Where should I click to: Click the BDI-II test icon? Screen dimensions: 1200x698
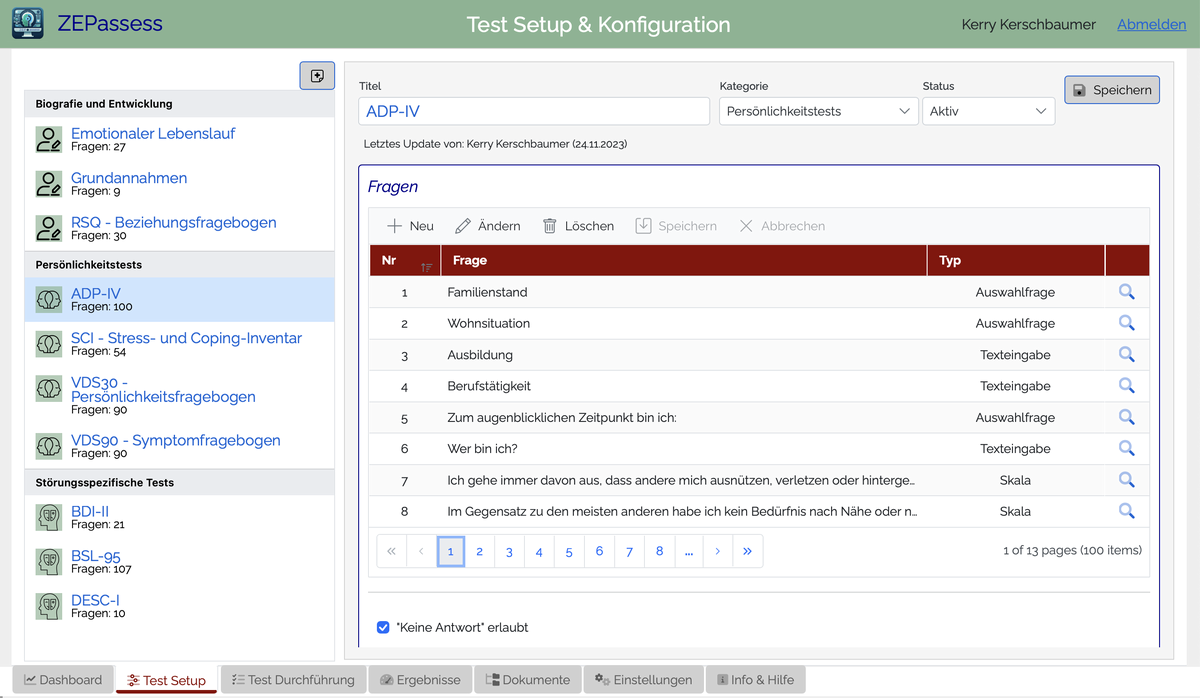tap(48, 517)
